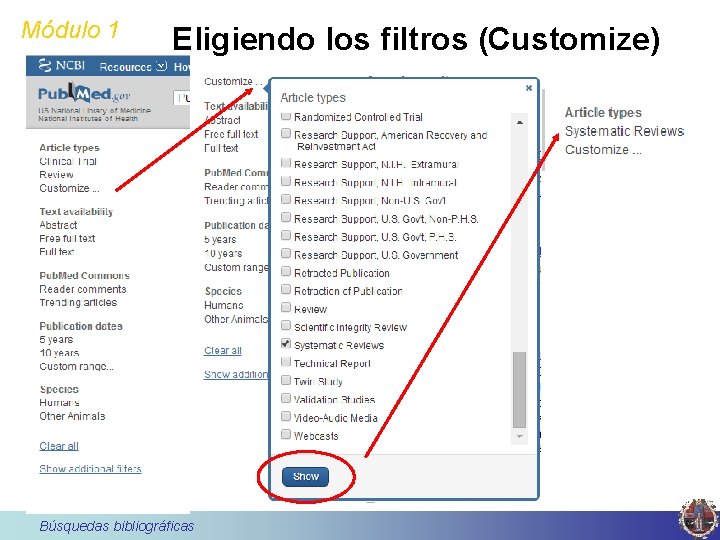Viewport: 720px width, 540px height.
Task: Tick the Review checkbox in popup
Action: point(286,307)
